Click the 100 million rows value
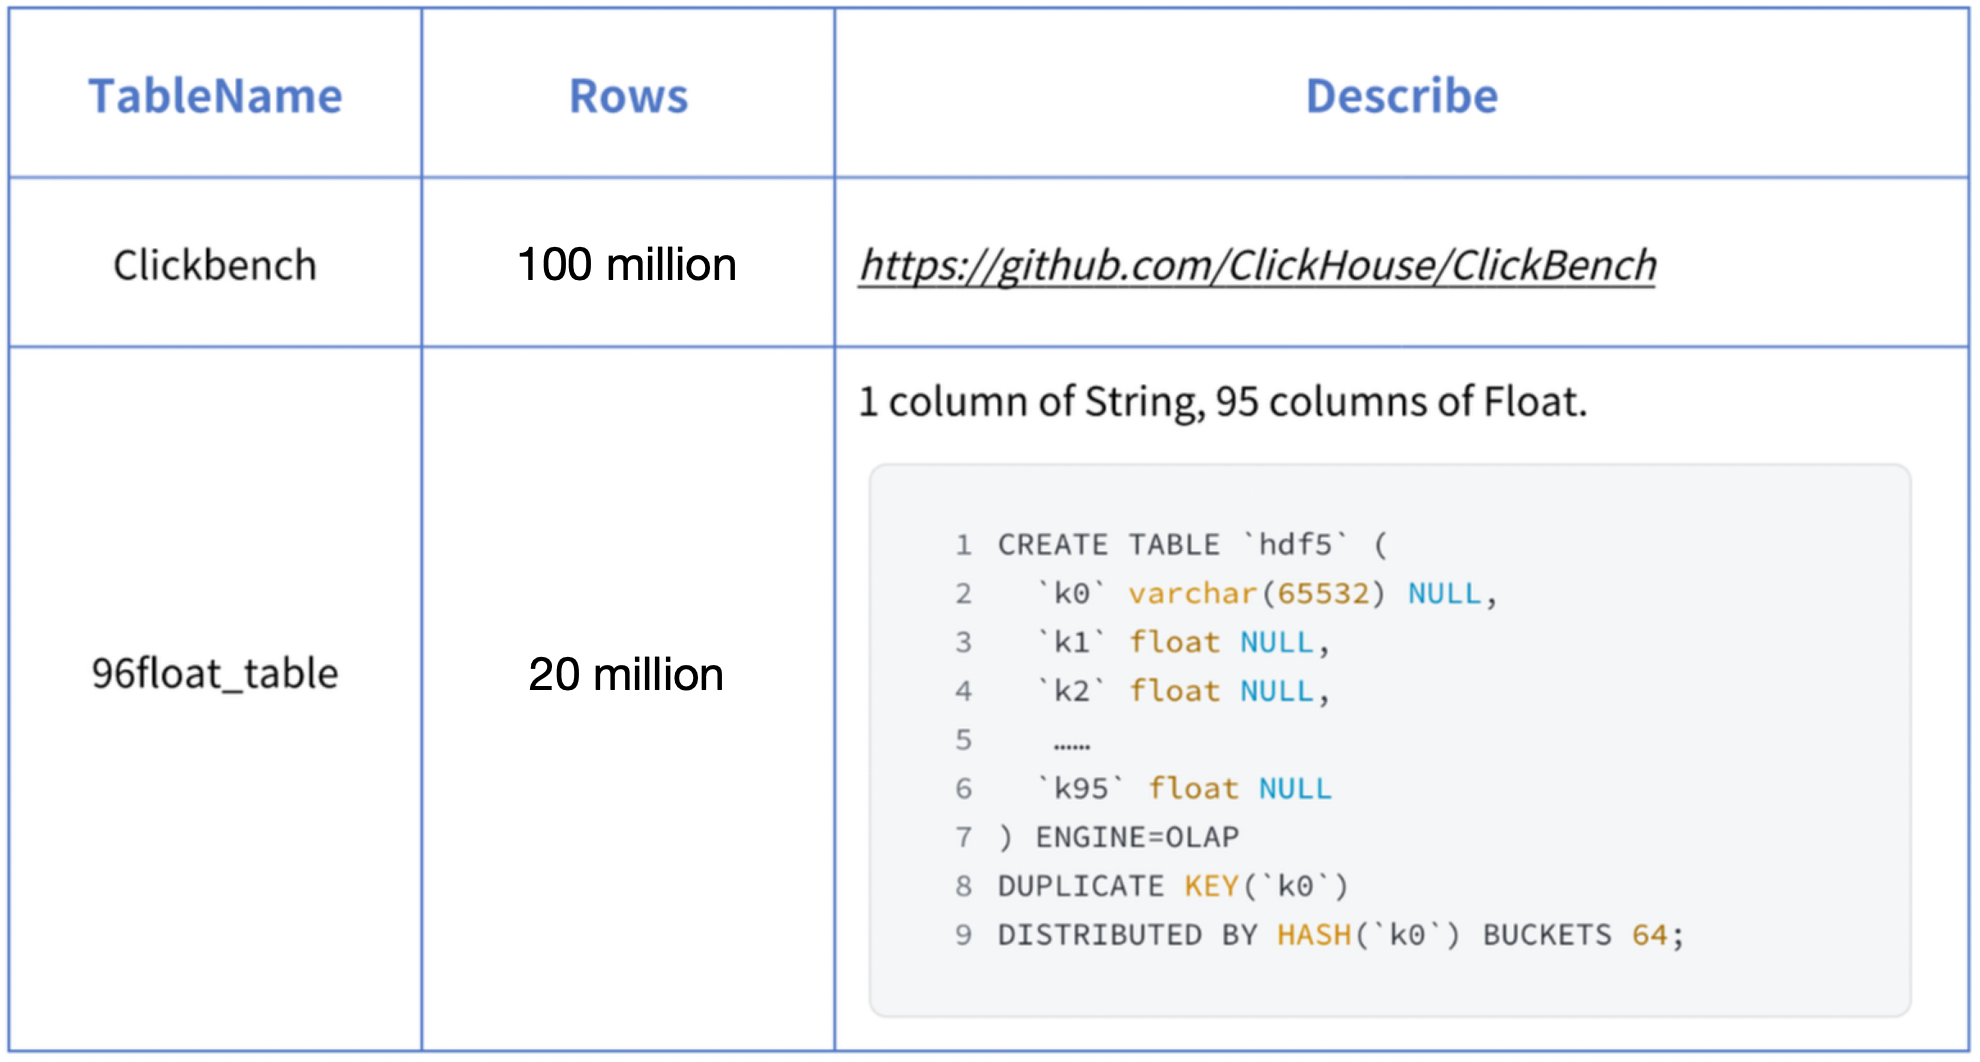The height and width of the screenshot is (1062, 1980). pyautogui.click(x=626, y=264)
